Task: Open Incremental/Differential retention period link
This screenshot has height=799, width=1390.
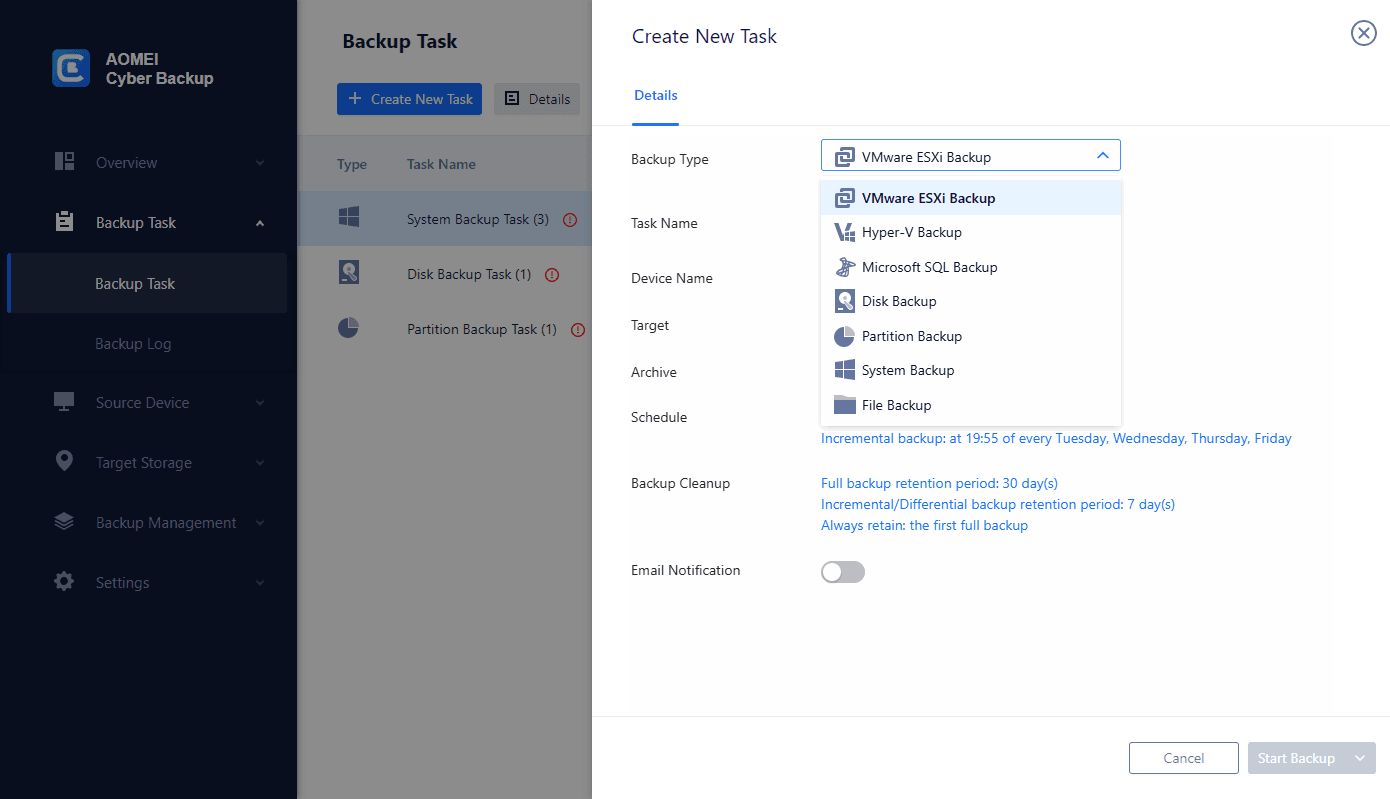Action: (998, 504)
